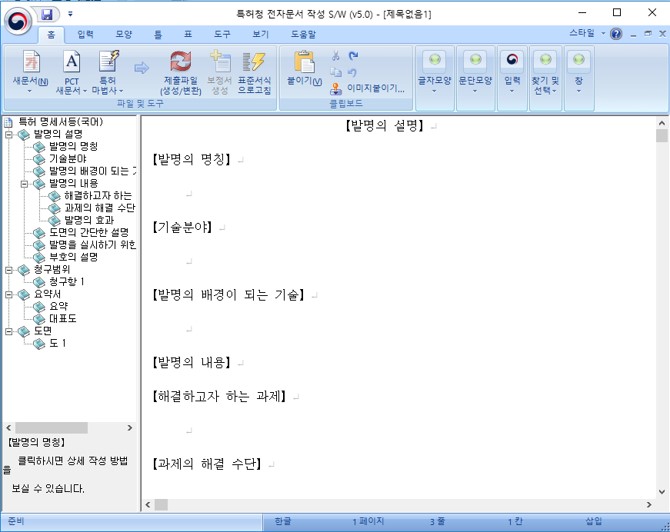Select 대표도 in the tree

(x=62, y=319)
